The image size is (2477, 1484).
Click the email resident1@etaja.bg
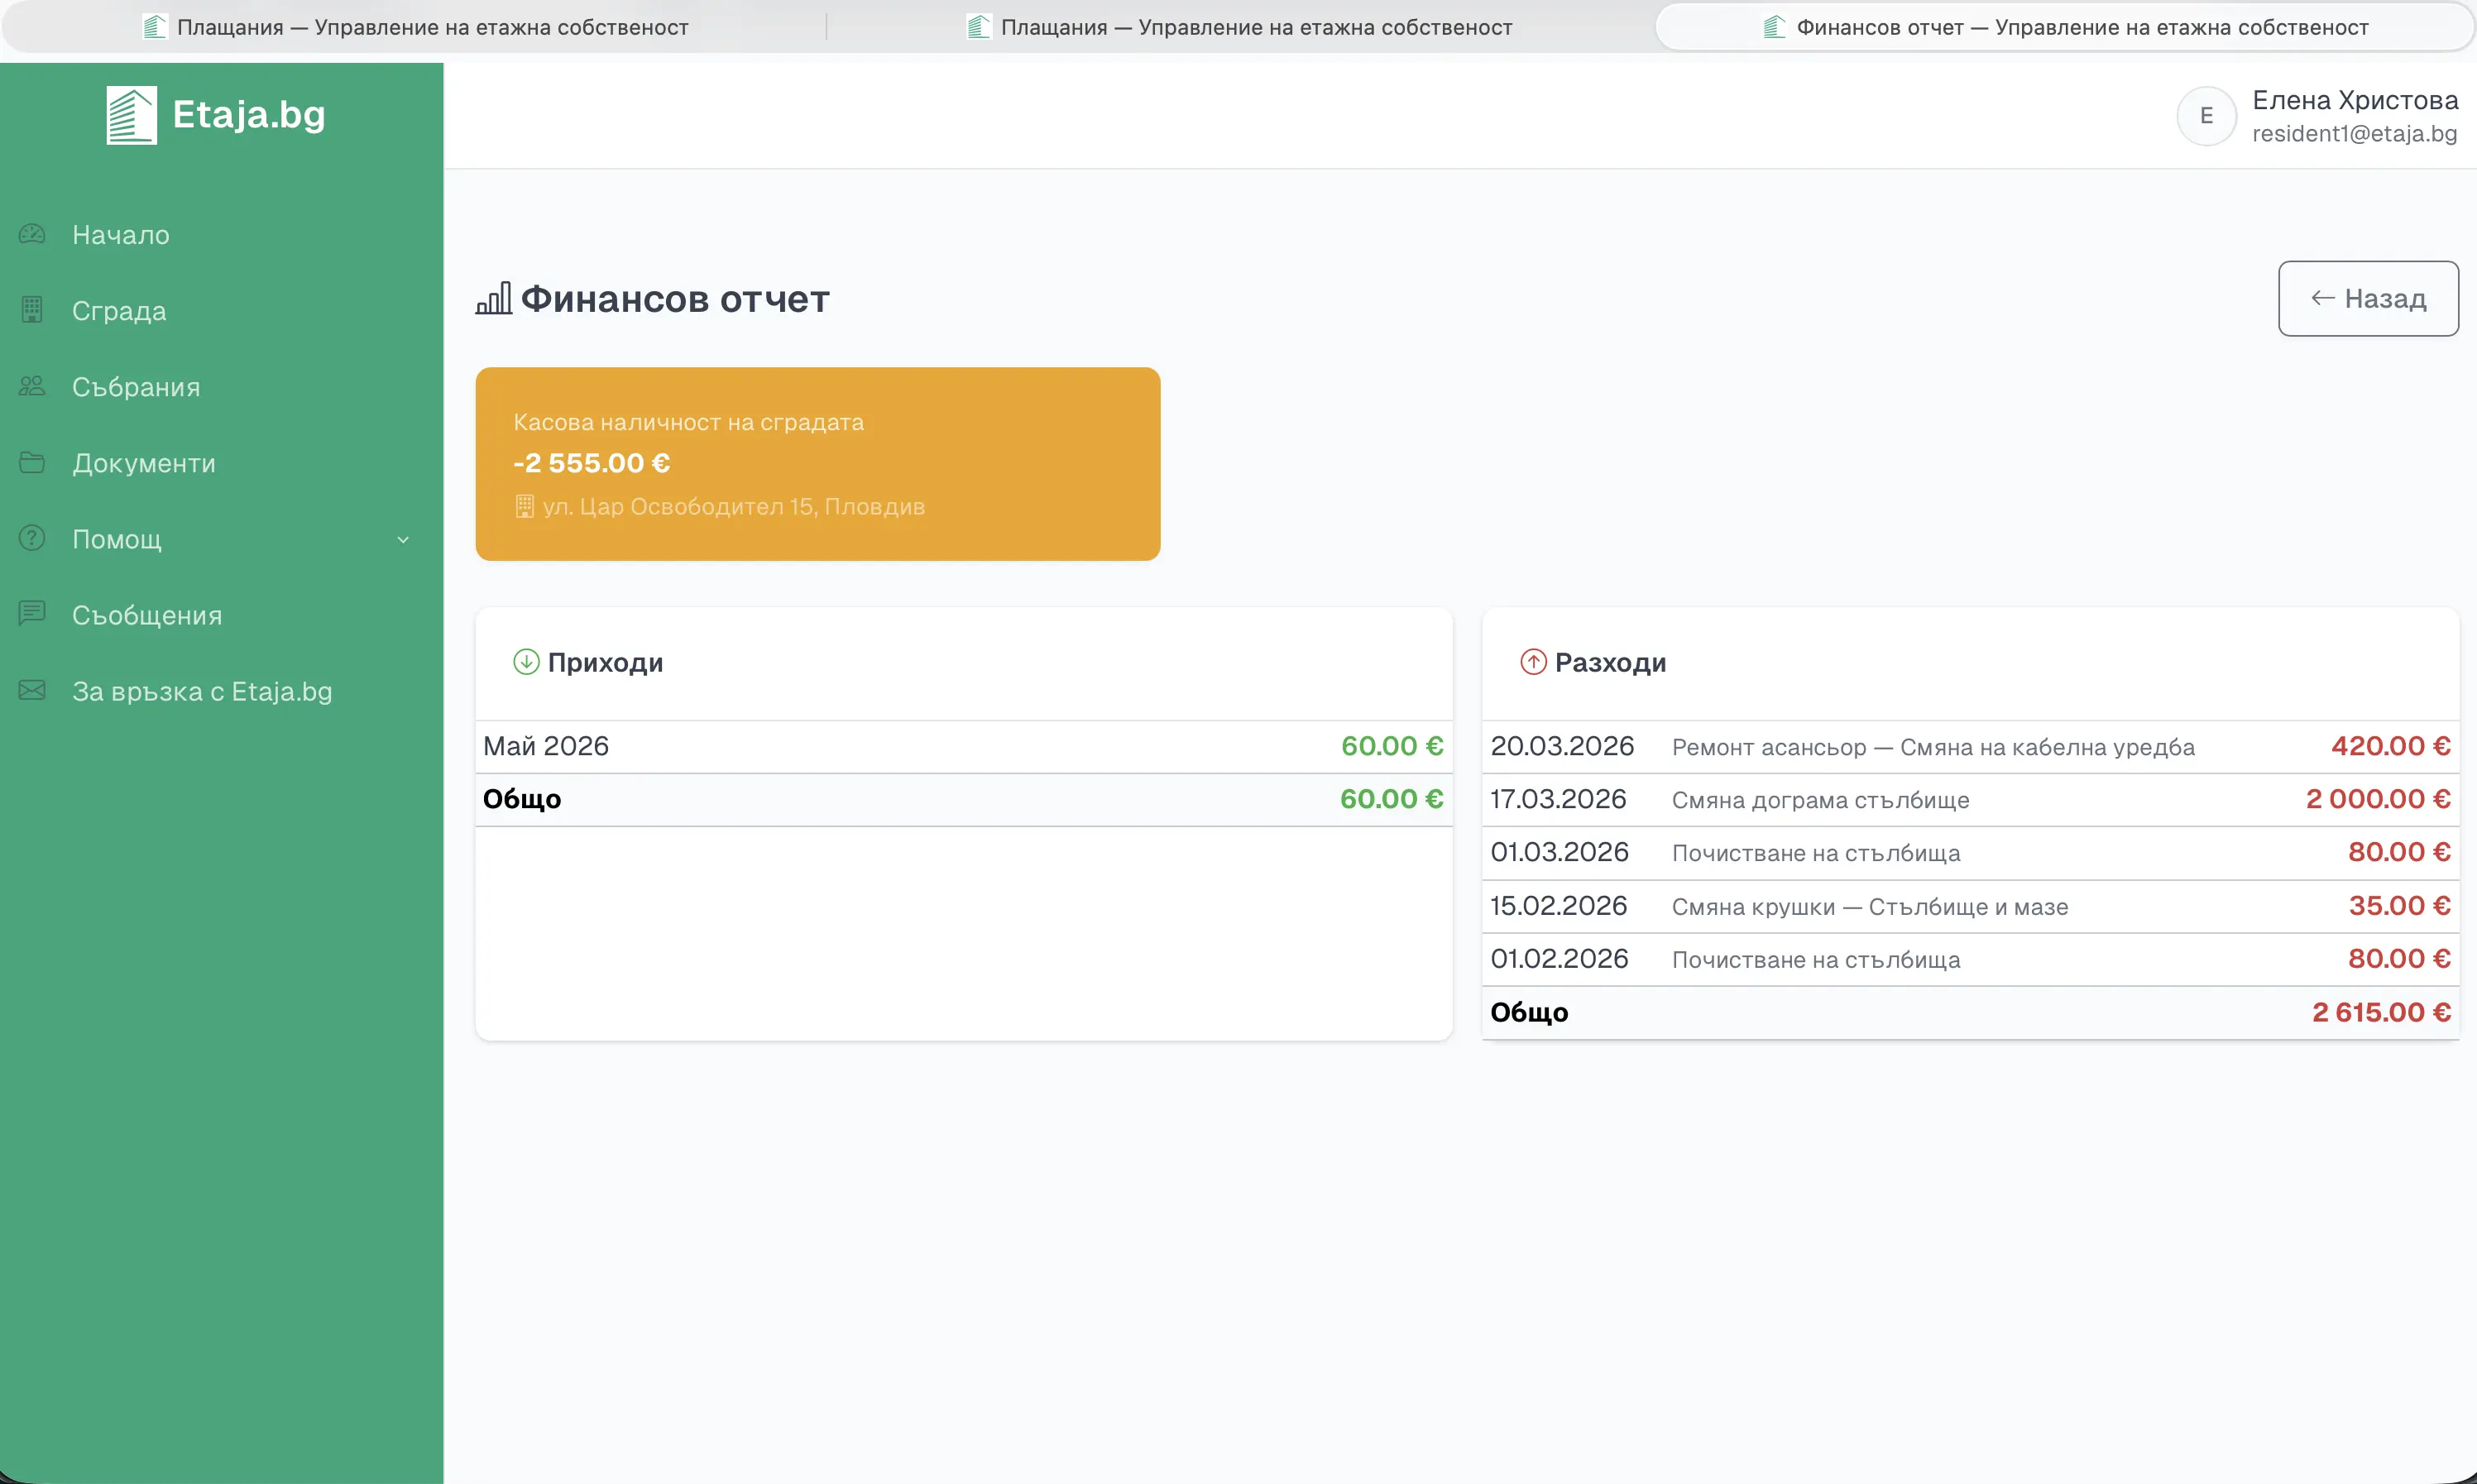click(x=2355, y=134)
